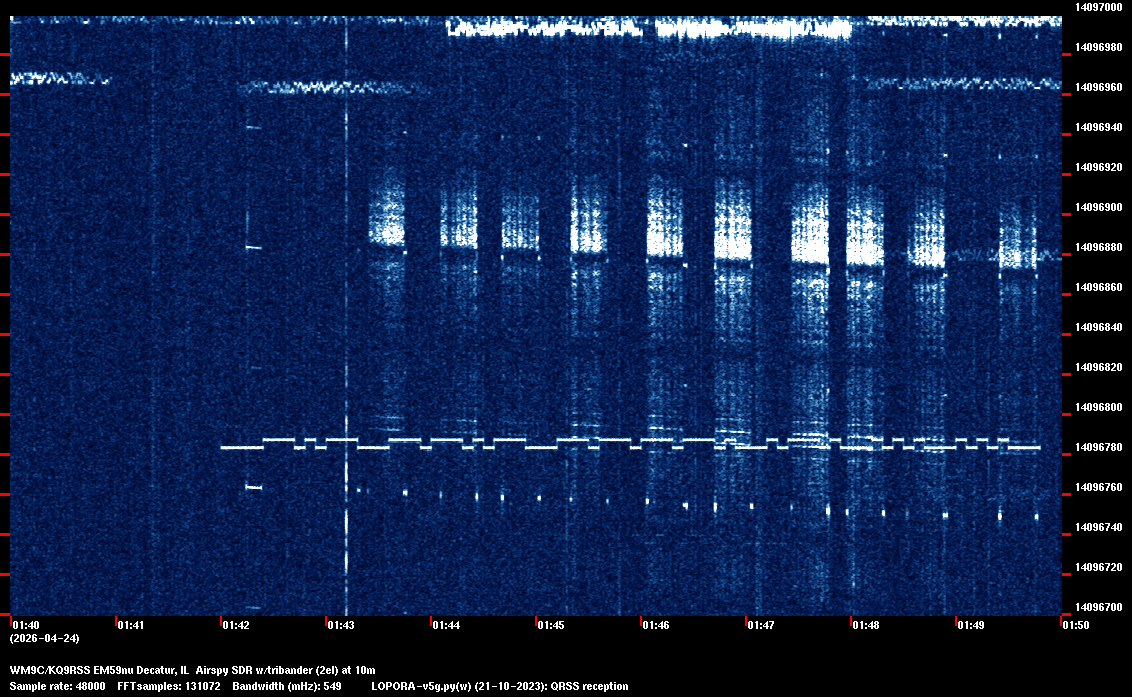The image size is (1132, 697).
Task: Click the 14096840 frequency label
Action: (1099, 327)
